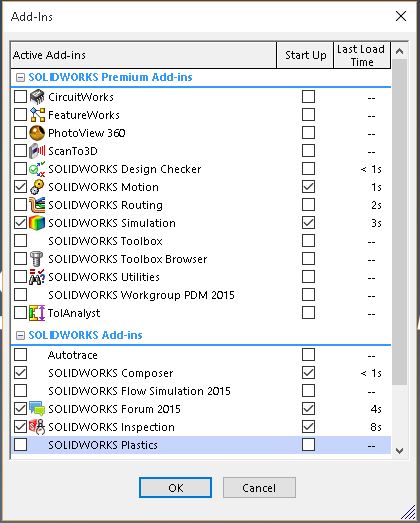This screenshot has width=420, height=523.
Task: Click the SOLIDWORKS Motion gears icon
Action: [x=37, y=187]
